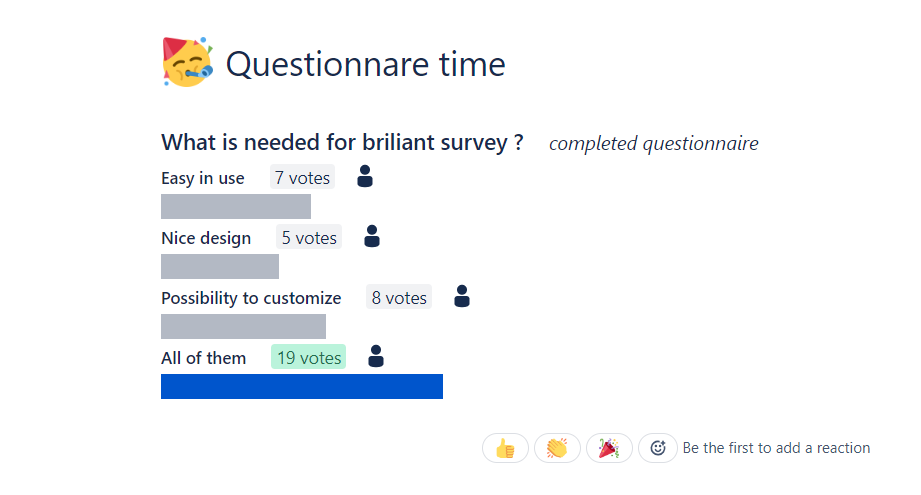Add the clapping hands reaction
Image resolution: width=921 pixels, height=495 pixels.
(557, 449)
